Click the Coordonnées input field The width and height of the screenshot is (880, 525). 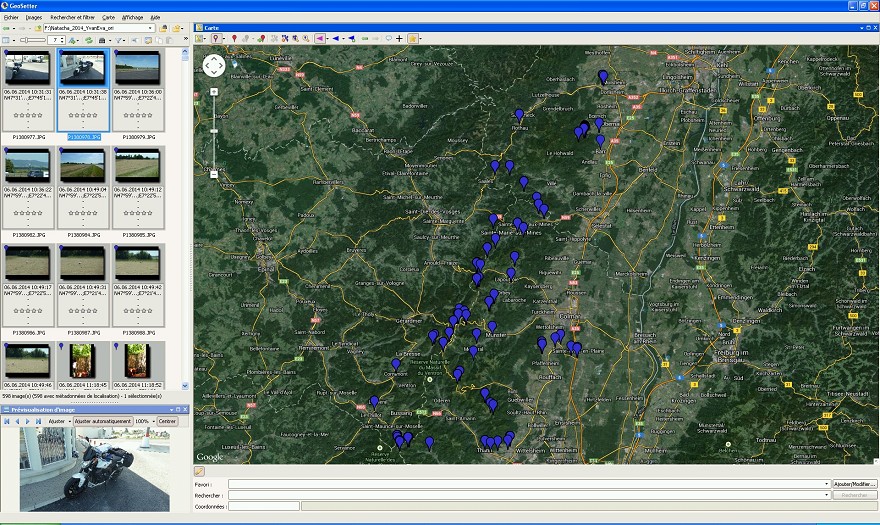point(263,506)
